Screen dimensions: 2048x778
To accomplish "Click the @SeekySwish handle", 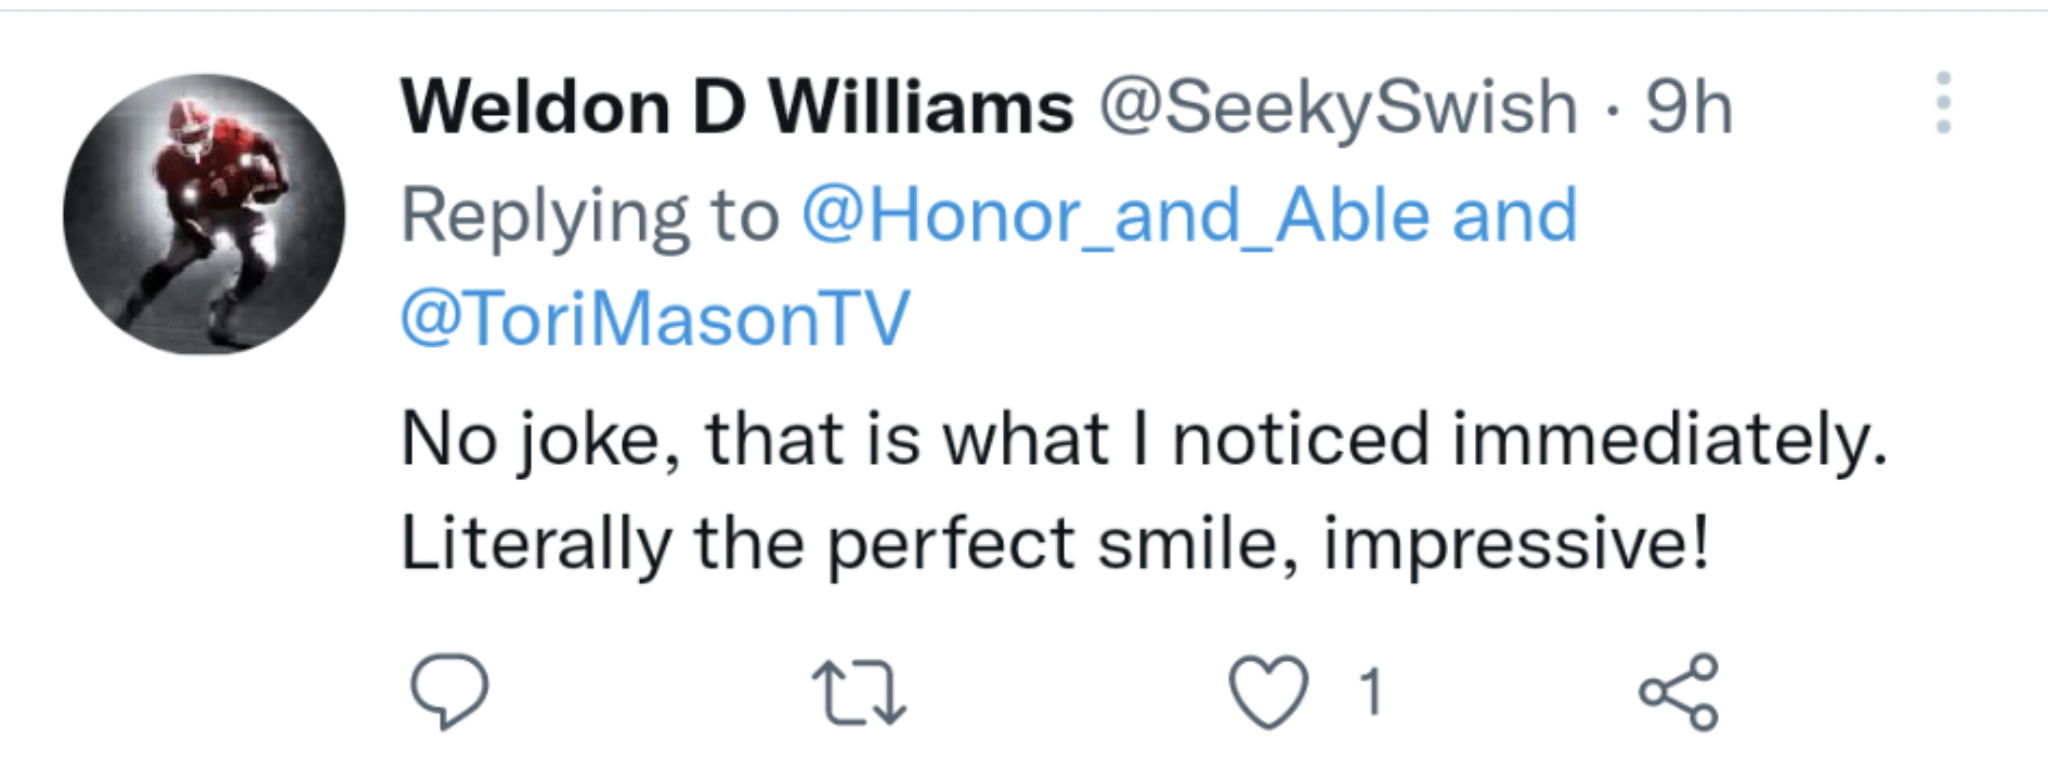I will coord(1338,108).
